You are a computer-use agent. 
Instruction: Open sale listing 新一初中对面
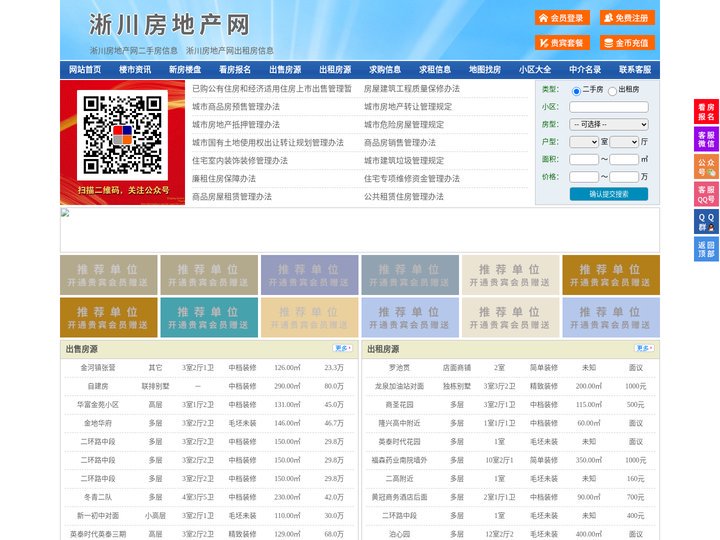[x=98, y=516]
